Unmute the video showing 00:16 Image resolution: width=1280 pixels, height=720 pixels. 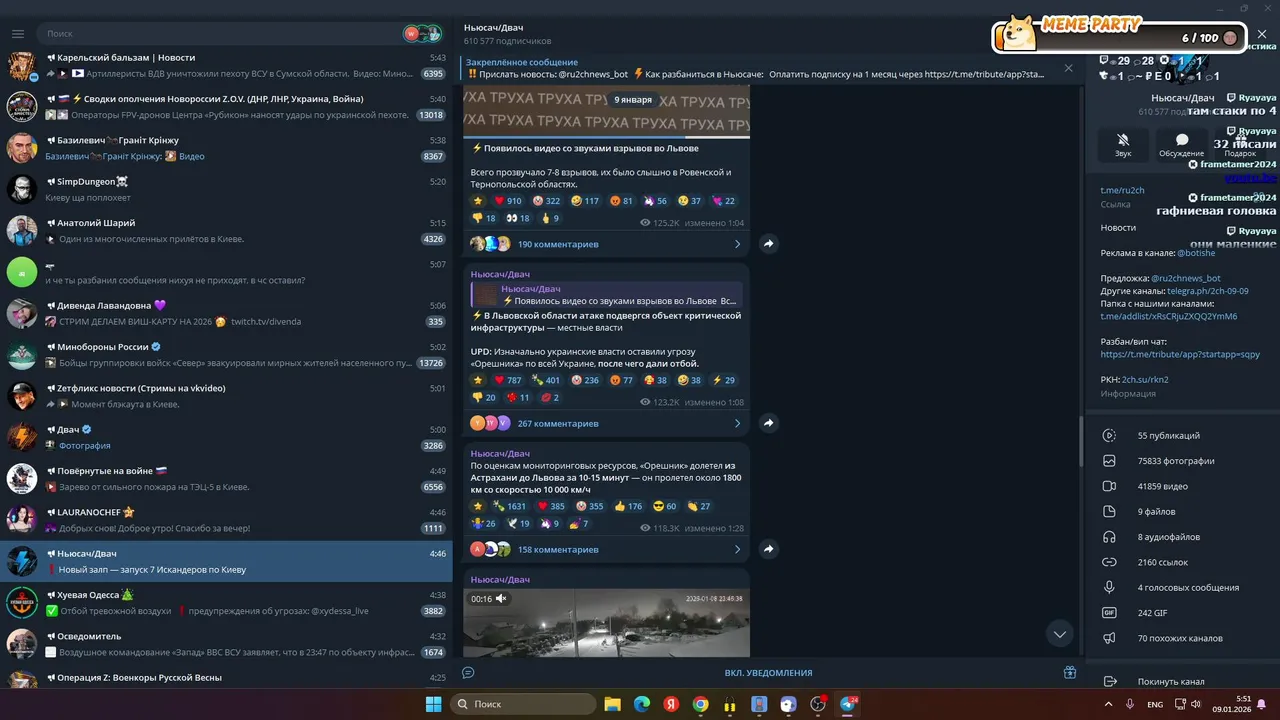coord(502,599)
